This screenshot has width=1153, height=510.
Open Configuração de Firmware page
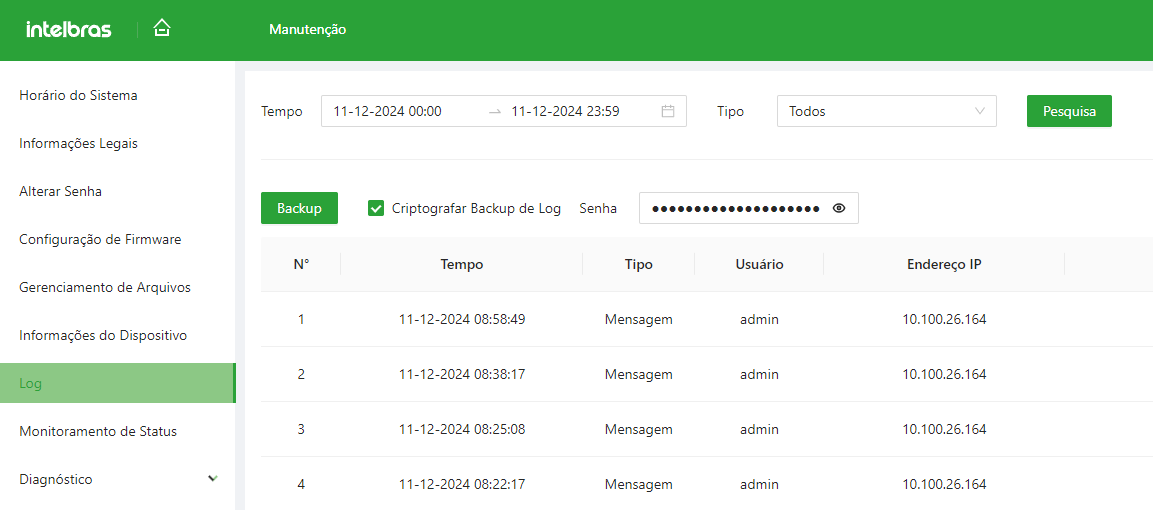click(x=100, y=239)
